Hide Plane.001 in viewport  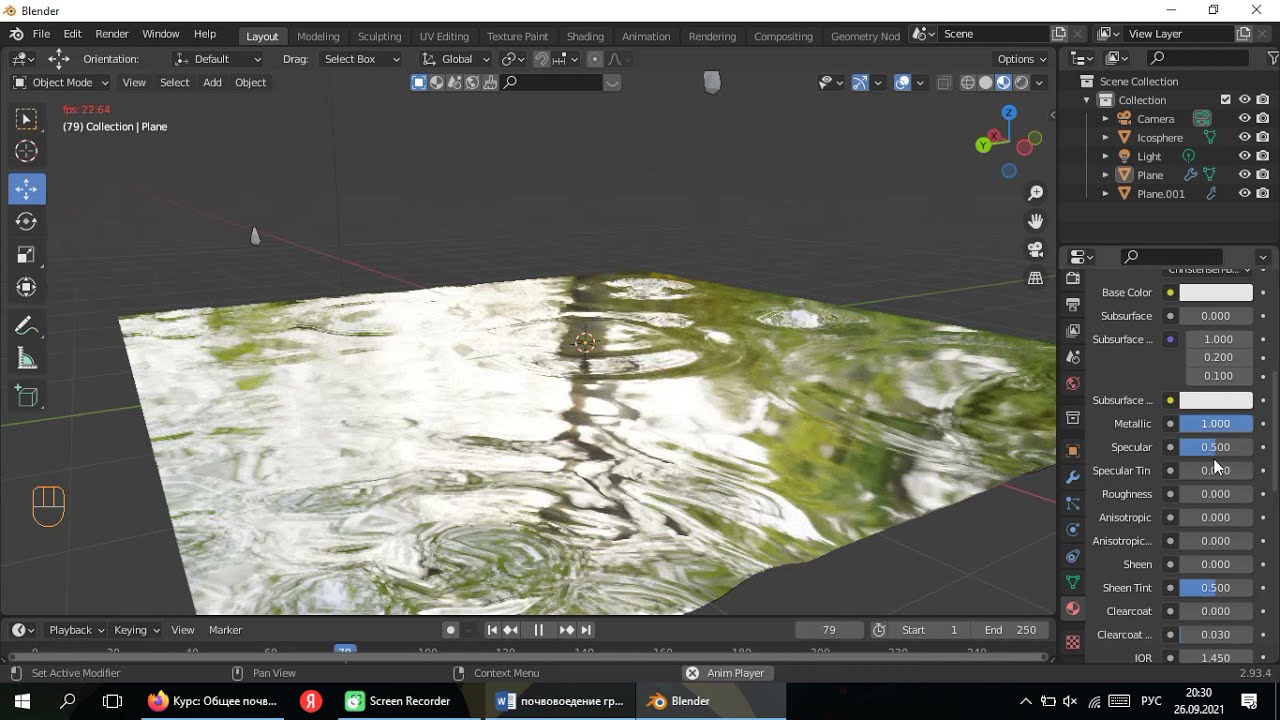1245,193
